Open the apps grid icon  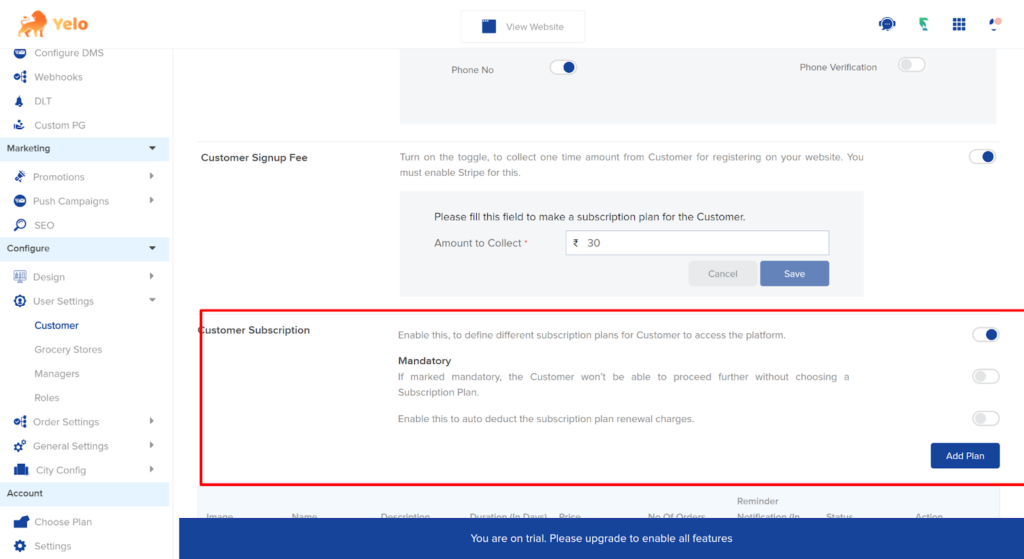tap(959, 24)
